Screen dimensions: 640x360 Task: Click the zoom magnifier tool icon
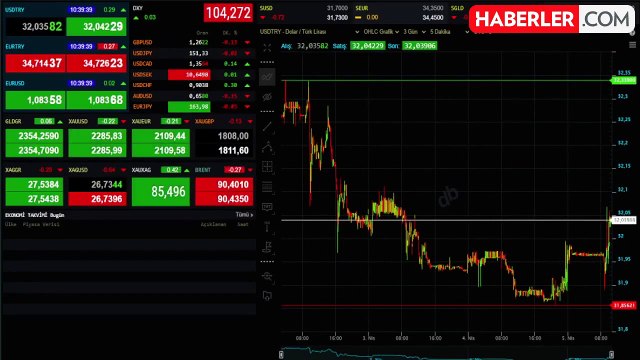click(267, 276)
